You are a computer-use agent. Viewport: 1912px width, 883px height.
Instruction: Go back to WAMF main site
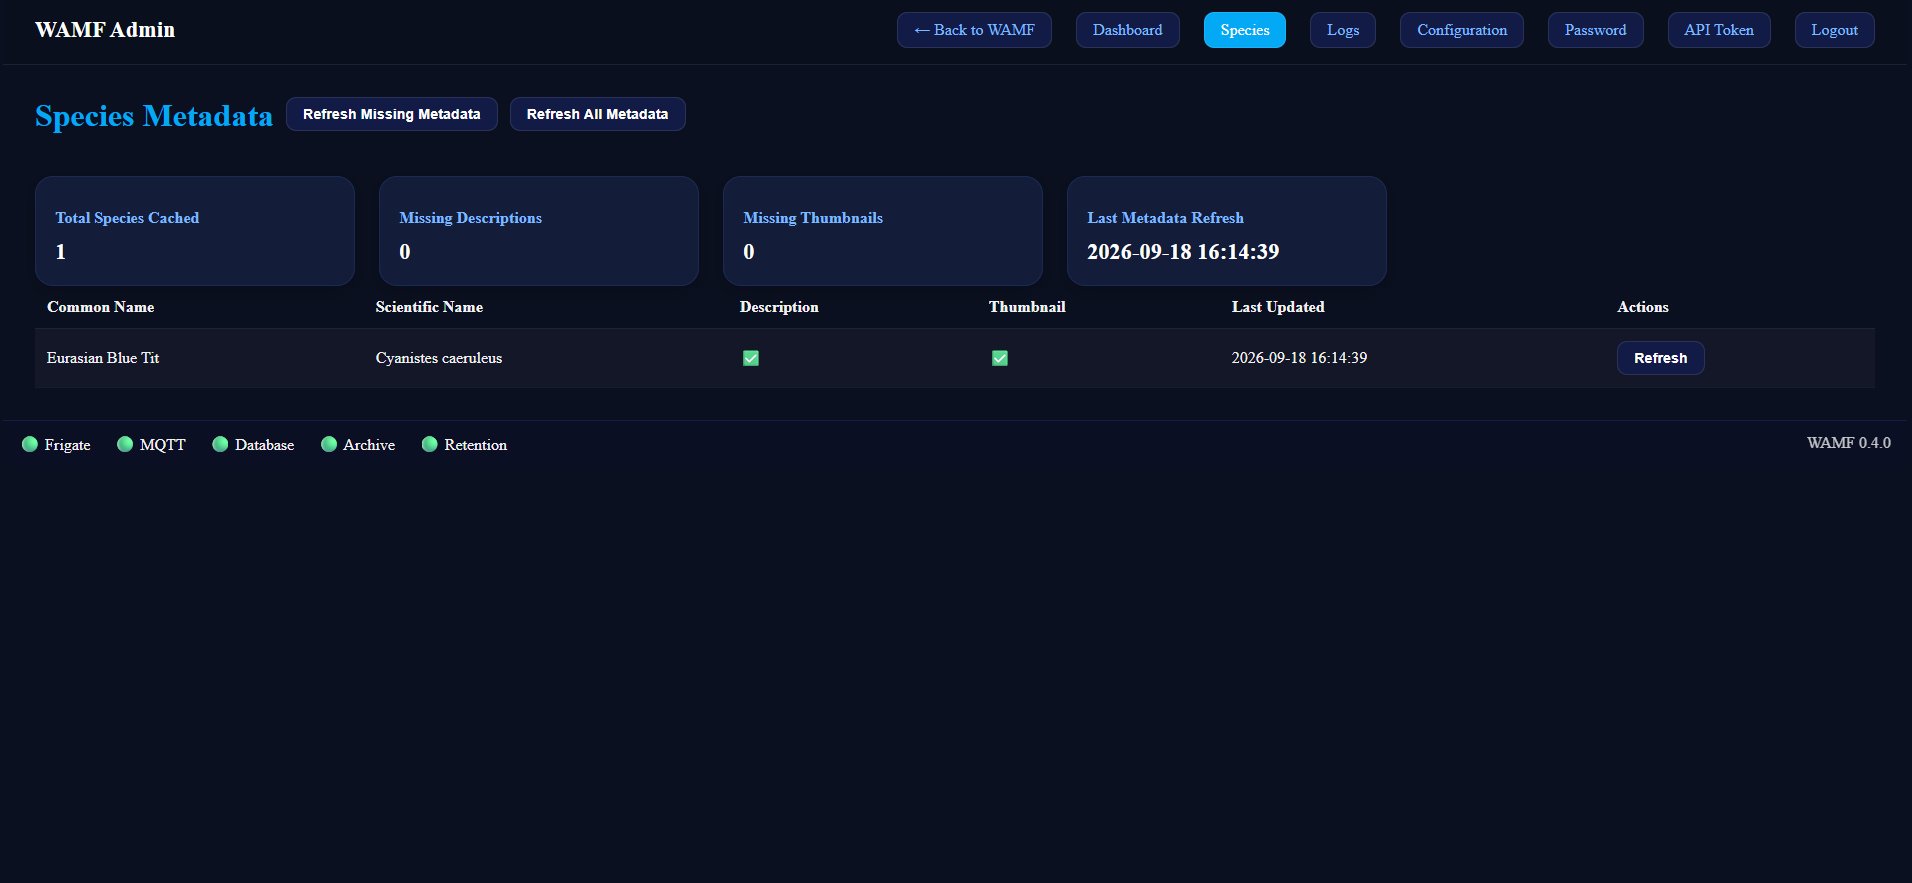[x=974, y=30]
